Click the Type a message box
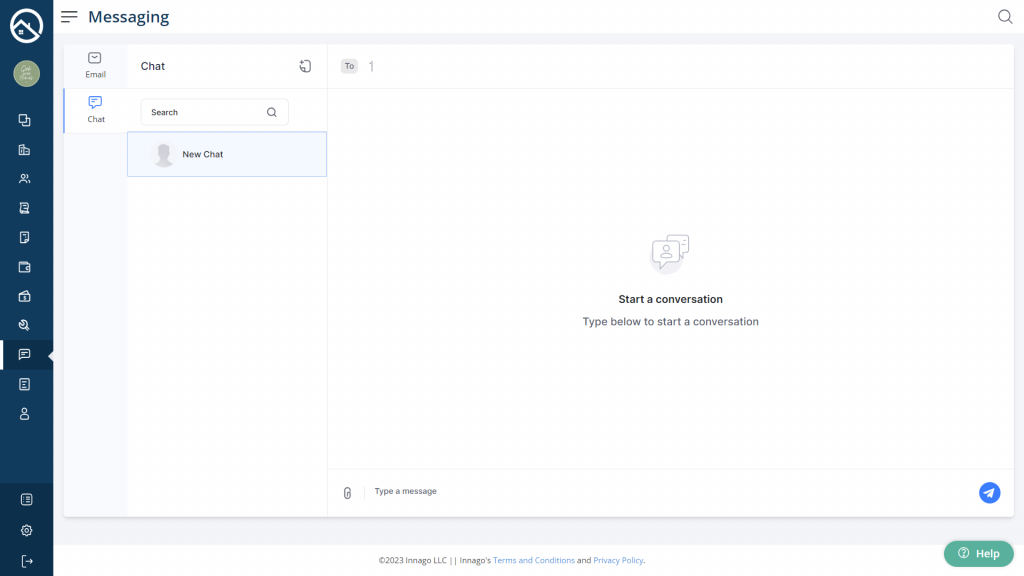1024x576 pixels. pos(660,492)
